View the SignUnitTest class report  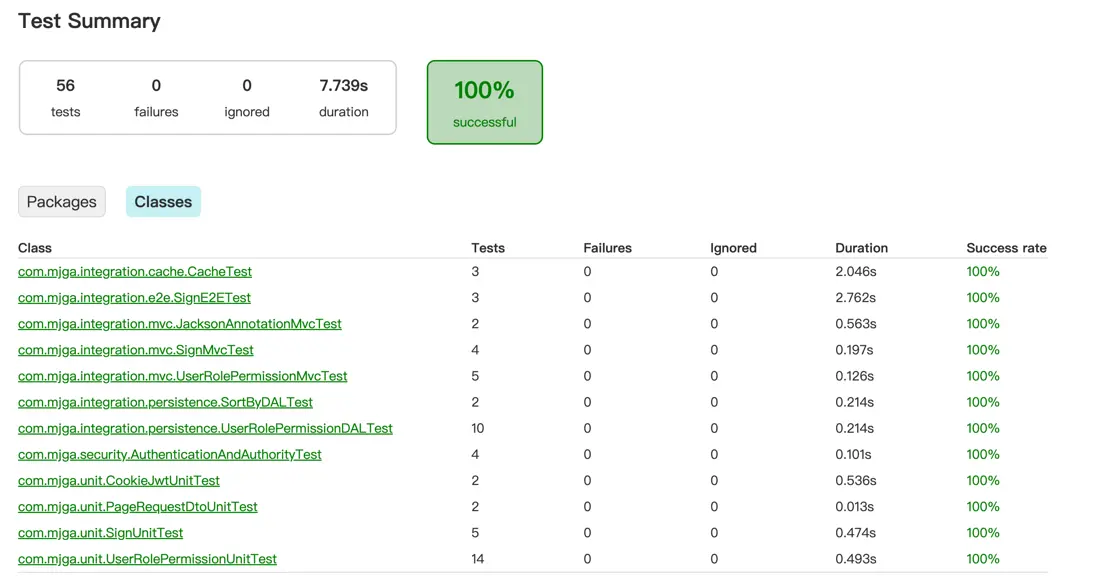coord(101,533)
